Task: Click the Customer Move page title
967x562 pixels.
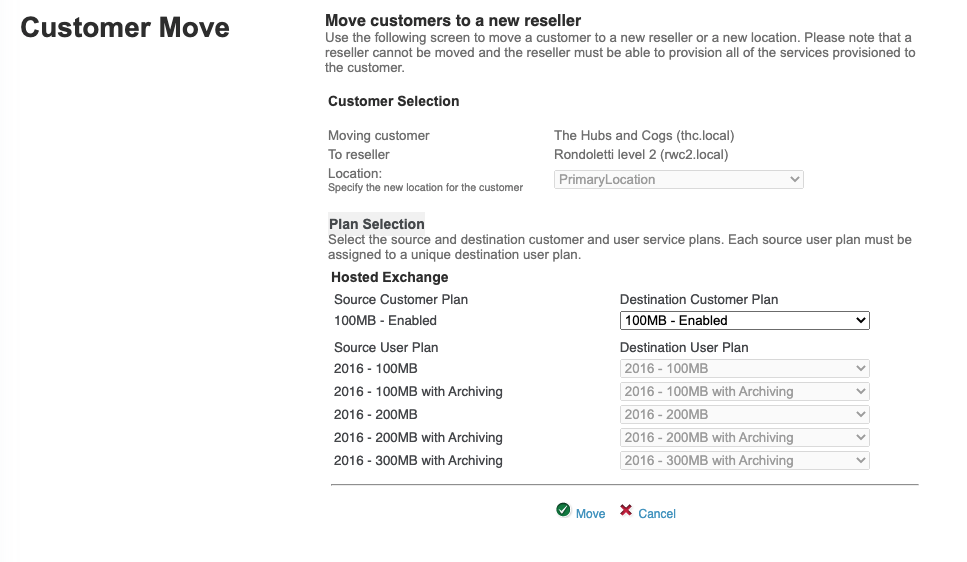Action: coord(125,27)
